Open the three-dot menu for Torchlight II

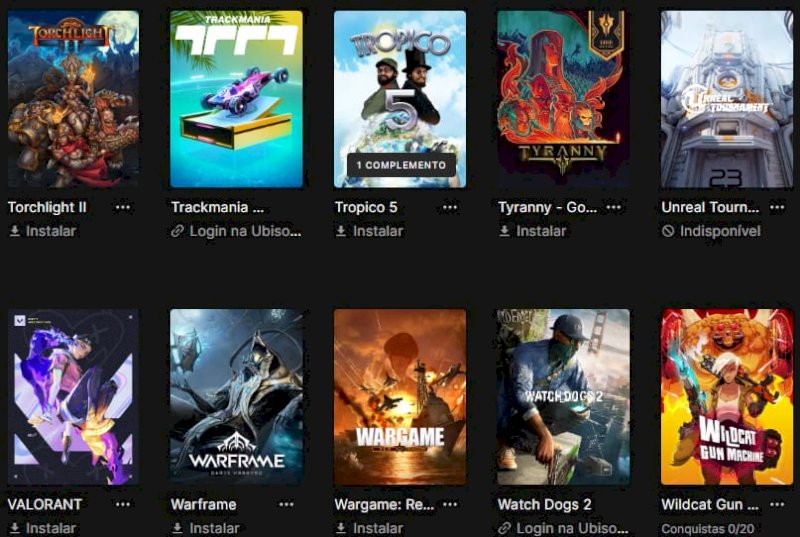tap(123, 207)
